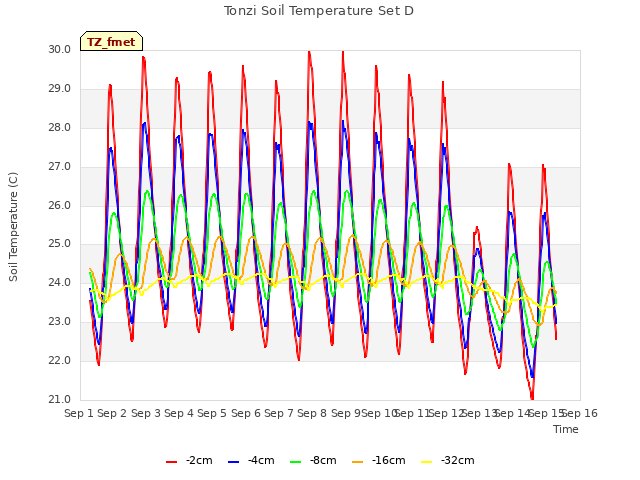This screenshot has width=640, height=480.
Task: Click the Sep 1 x-axis label
Action: (79, 413)
